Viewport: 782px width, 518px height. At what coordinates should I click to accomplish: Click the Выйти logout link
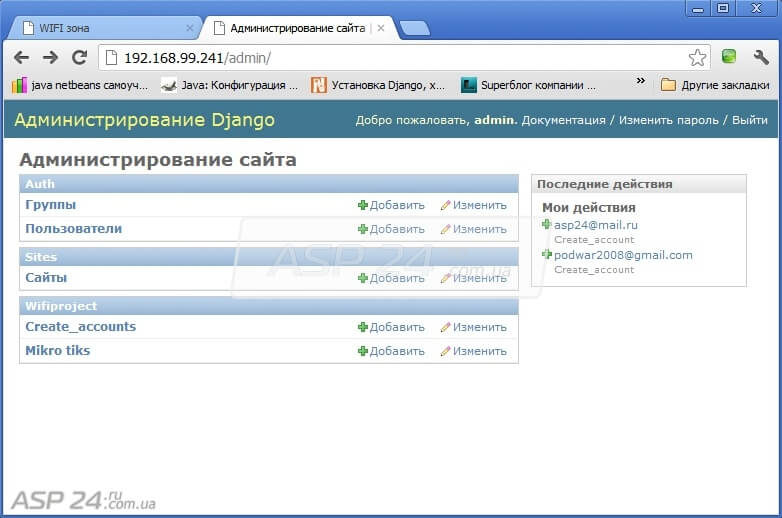point(749,120)
